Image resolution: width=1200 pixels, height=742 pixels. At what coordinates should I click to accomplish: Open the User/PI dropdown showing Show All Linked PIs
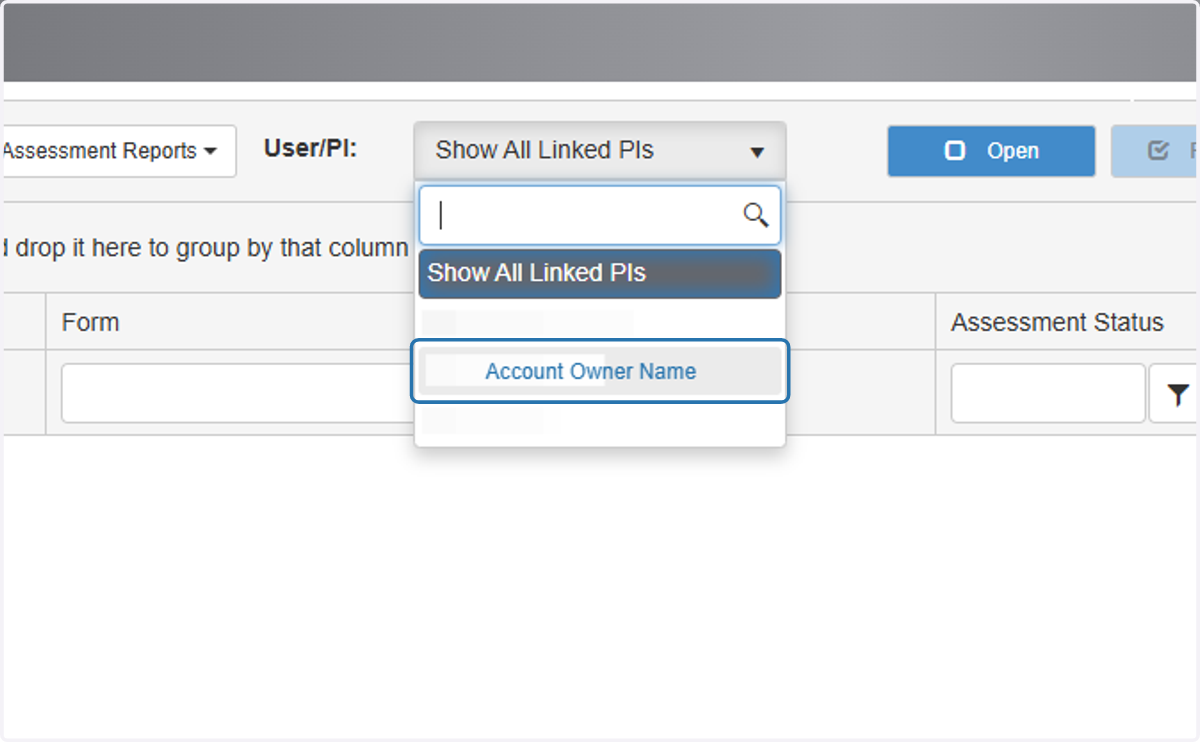[600, 151]
